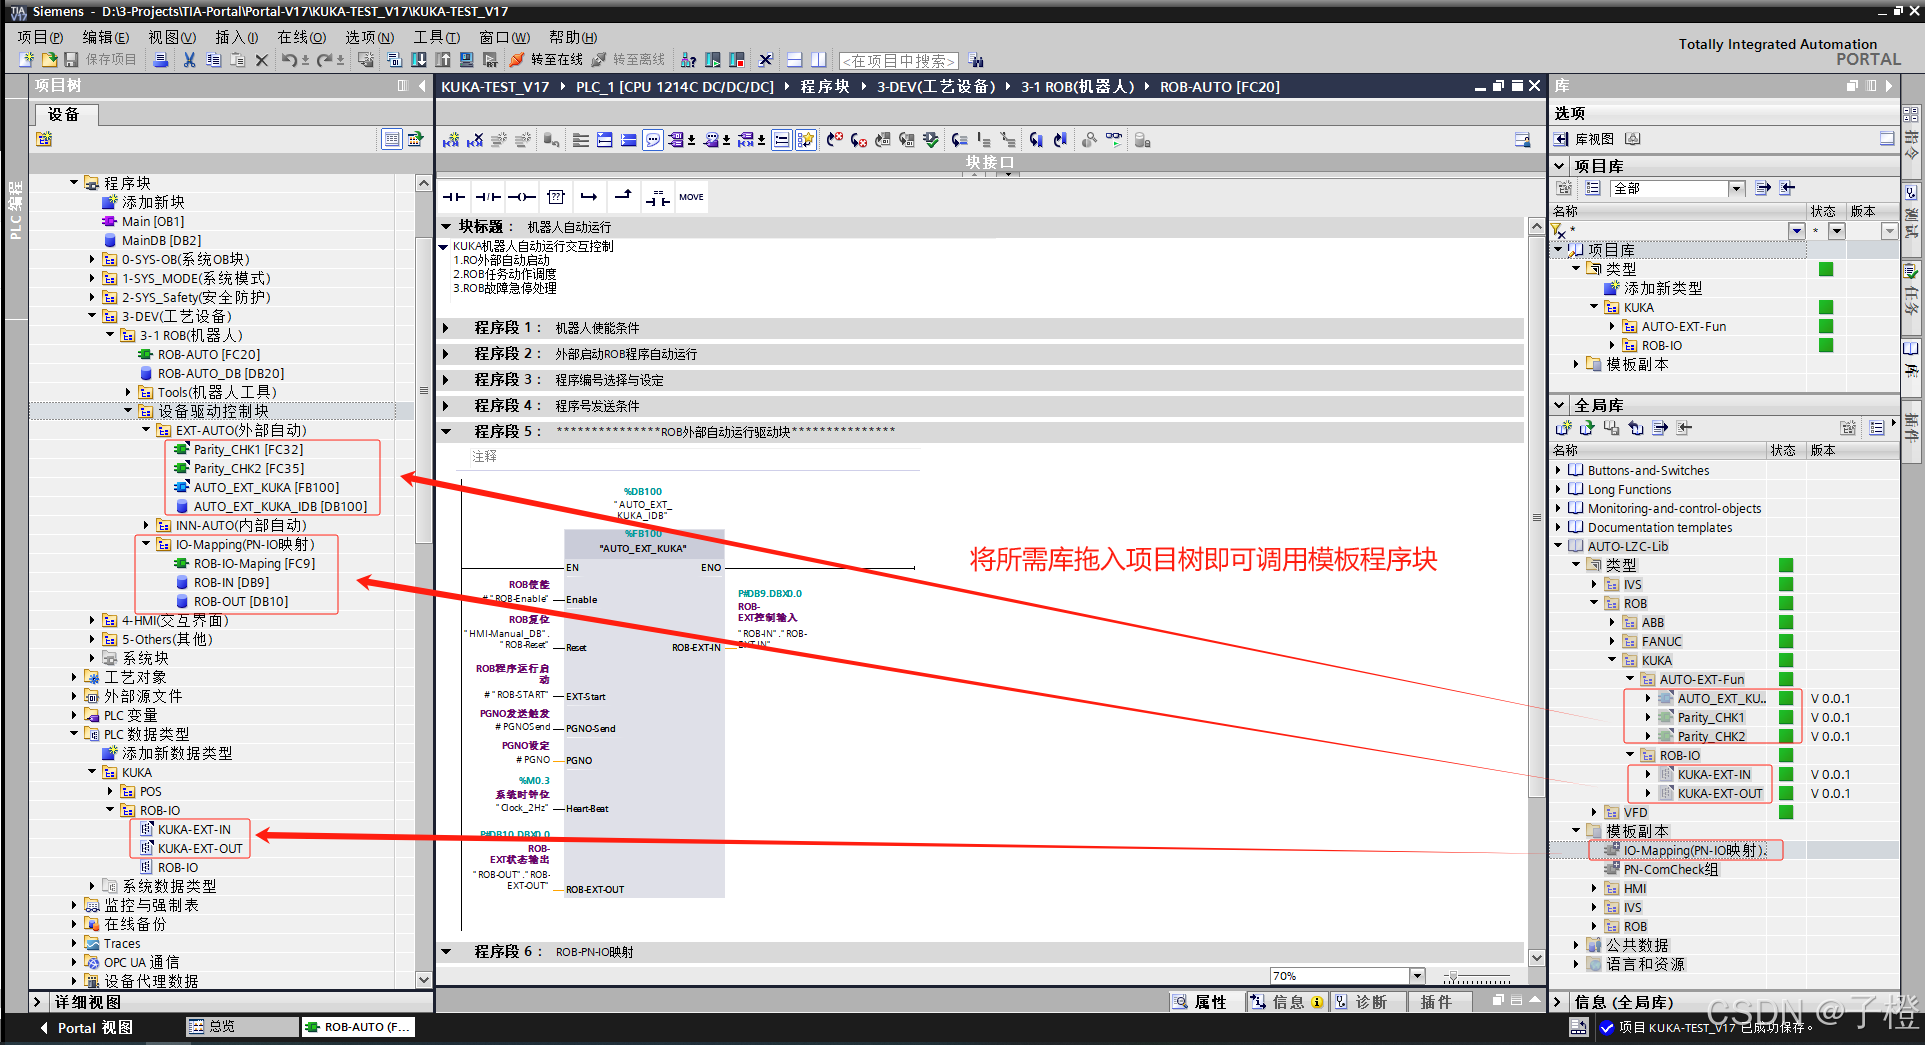Click the Stop CPU icon

(737, 60)
